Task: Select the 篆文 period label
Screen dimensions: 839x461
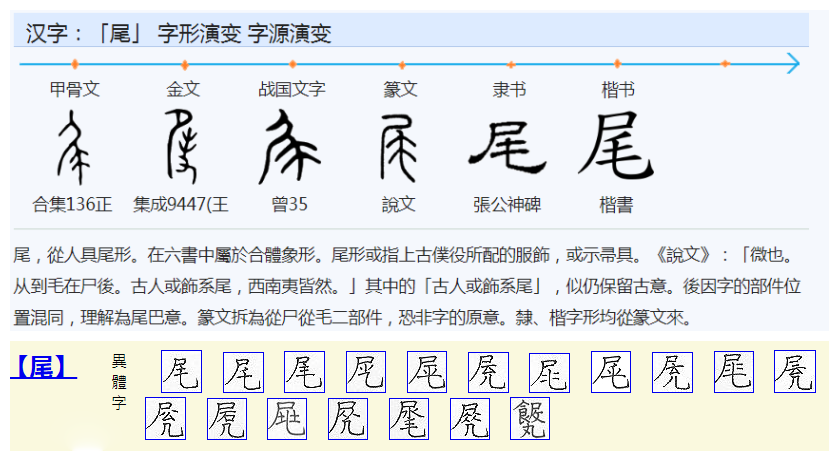Action: (x=400, y=89)
